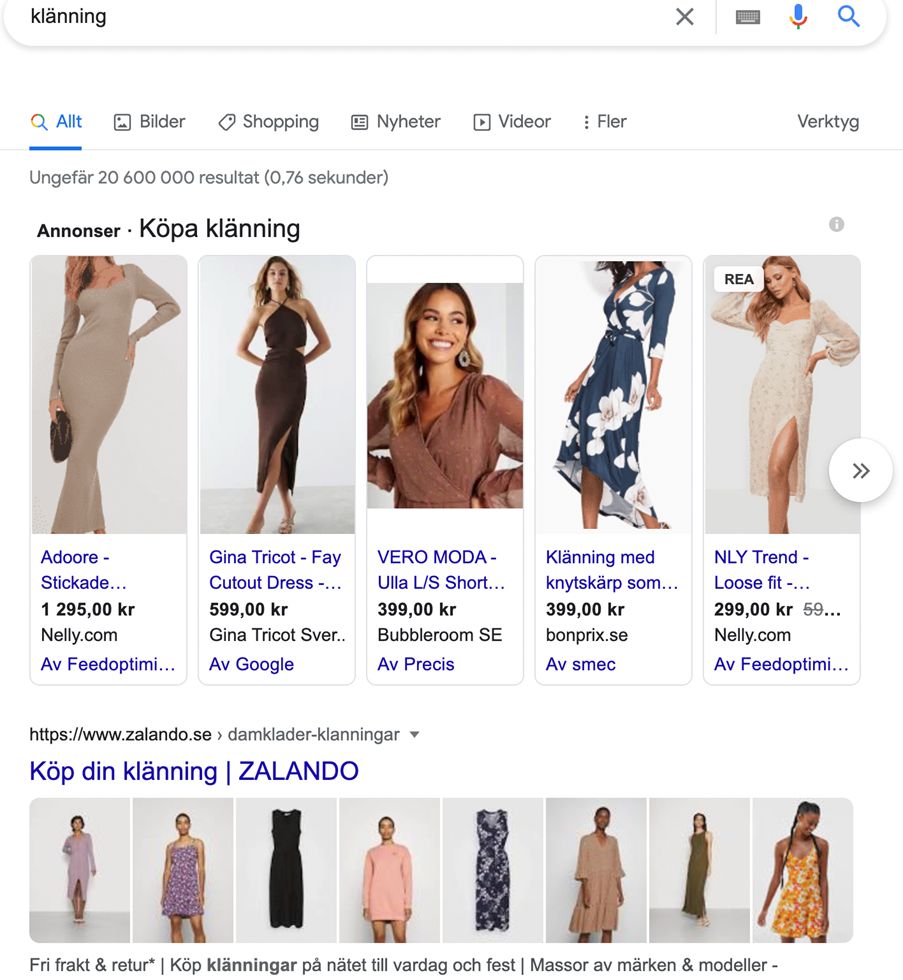The height and width of the screenshot is (980, 903).
Task: Expand the Fler menu
Action: tap(604, 122)
